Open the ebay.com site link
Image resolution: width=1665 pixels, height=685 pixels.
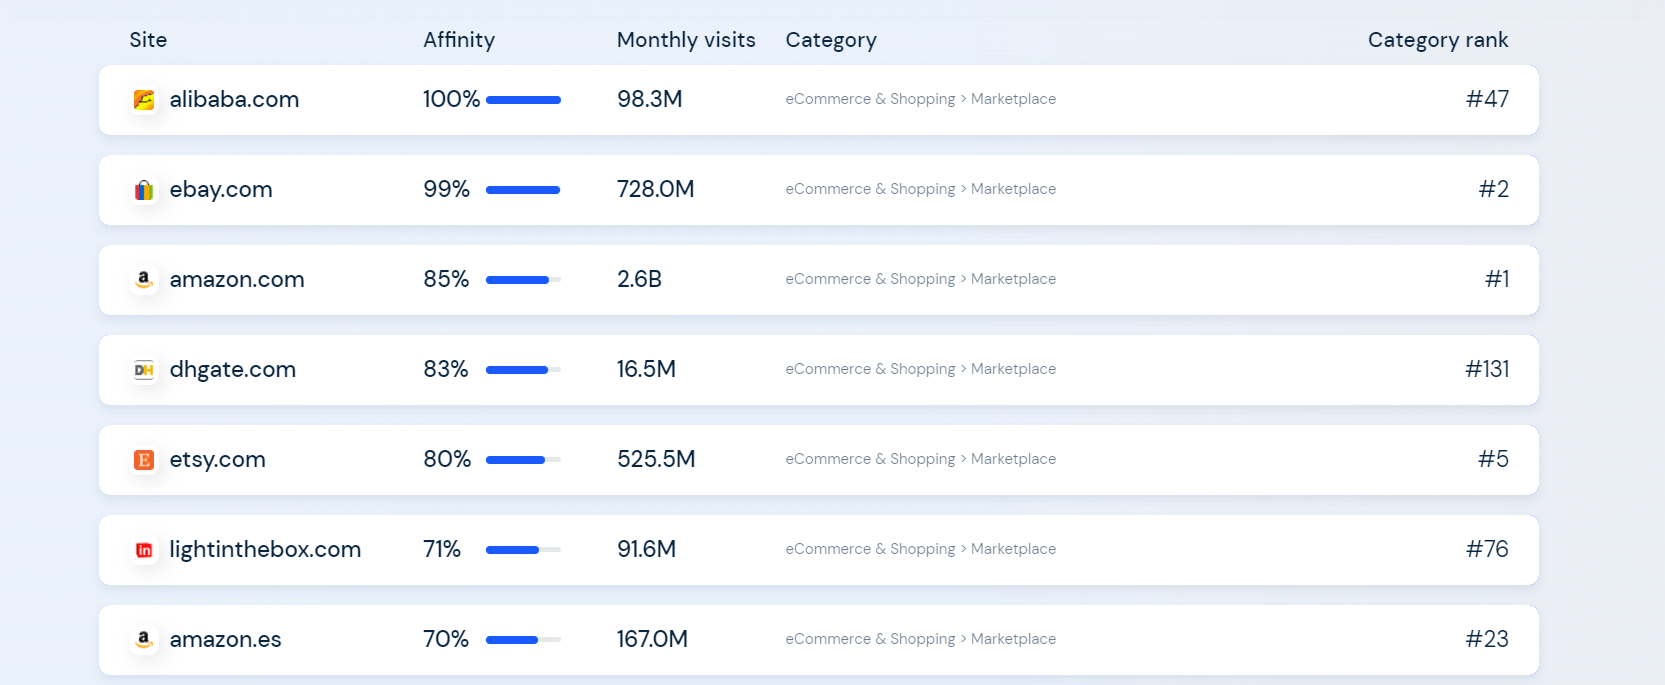(x=221, y=189)
